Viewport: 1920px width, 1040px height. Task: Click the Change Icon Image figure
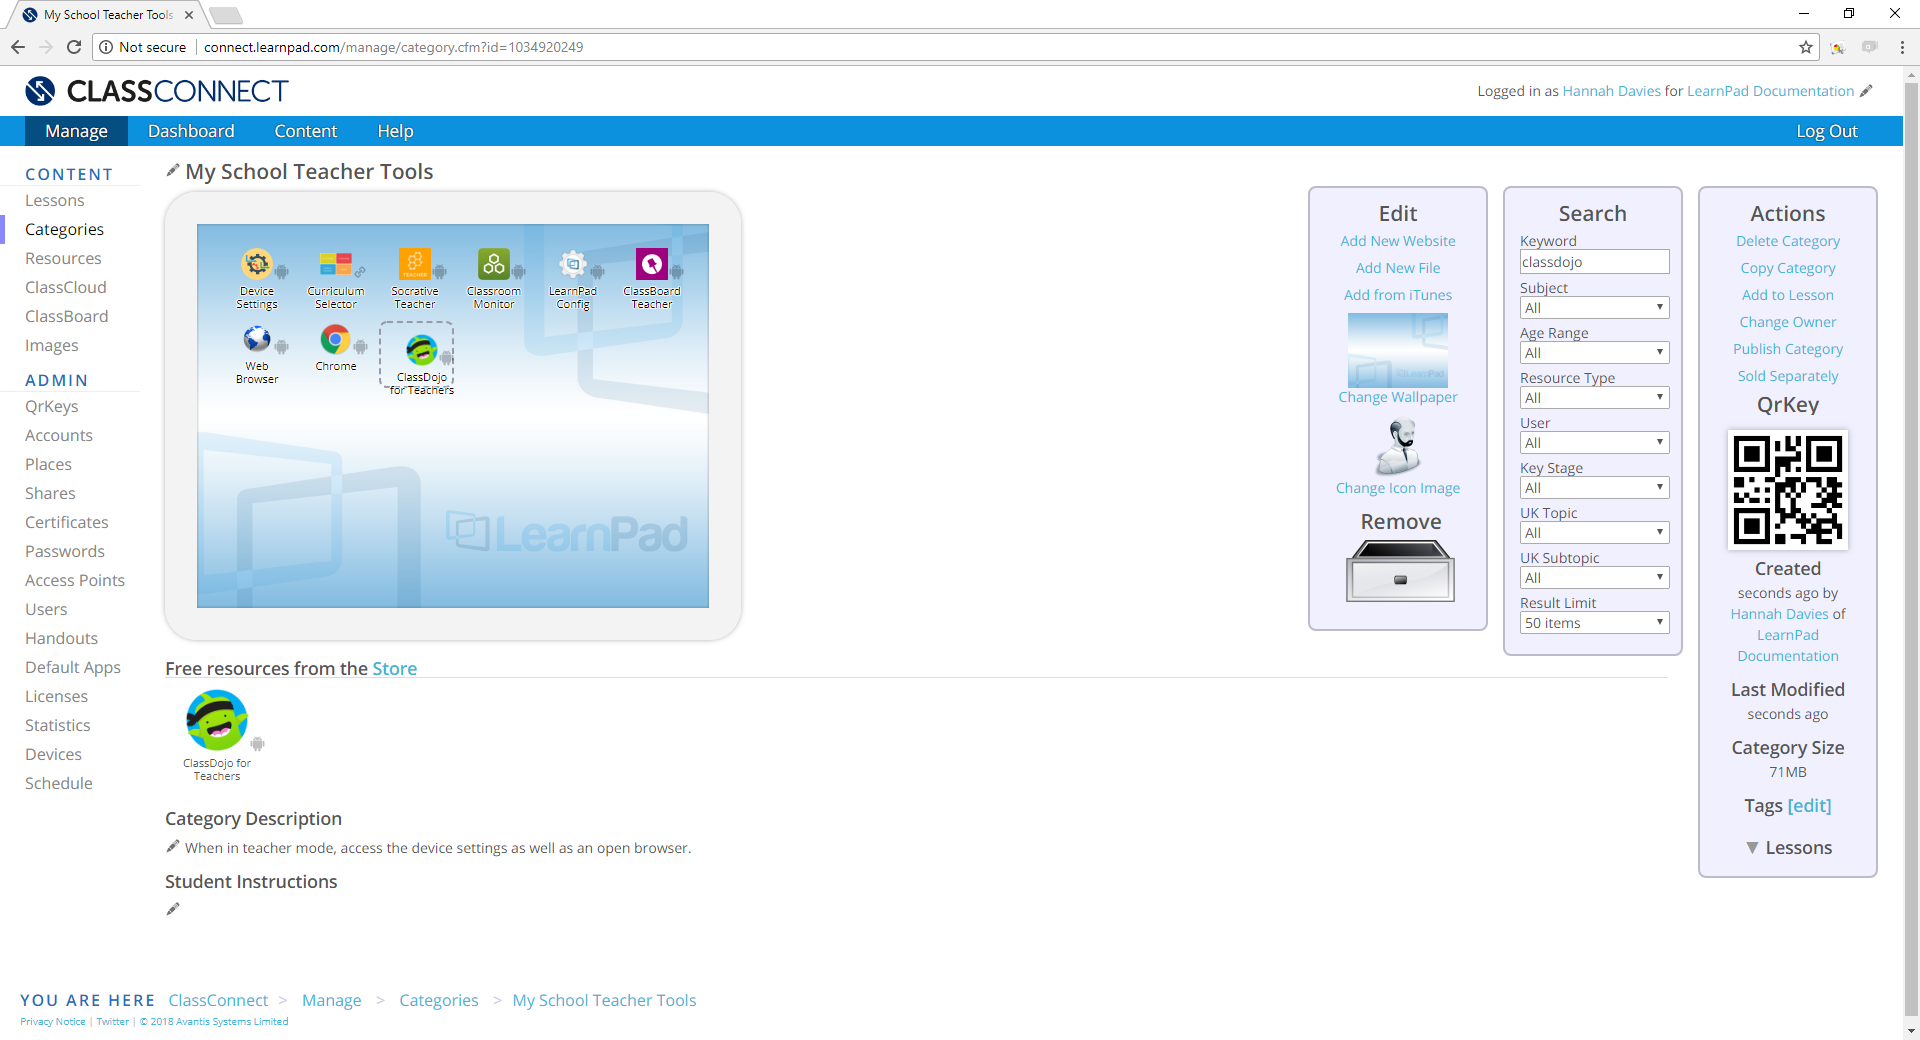pos(1398,446)
